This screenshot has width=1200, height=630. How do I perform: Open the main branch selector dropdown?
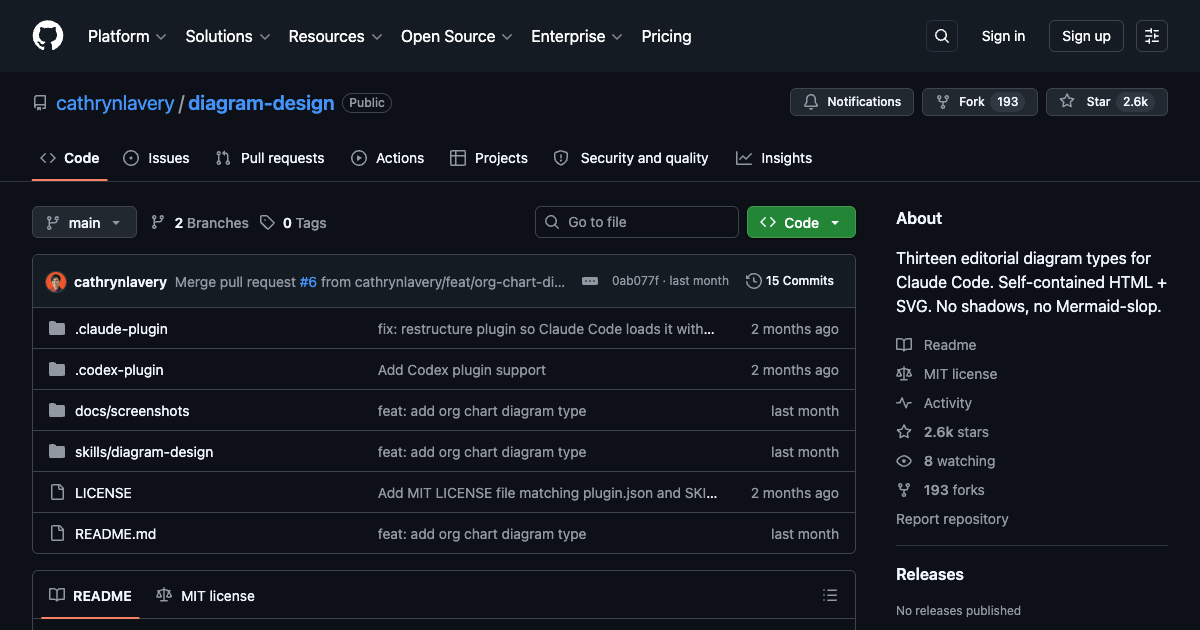[x=84, y=222]
